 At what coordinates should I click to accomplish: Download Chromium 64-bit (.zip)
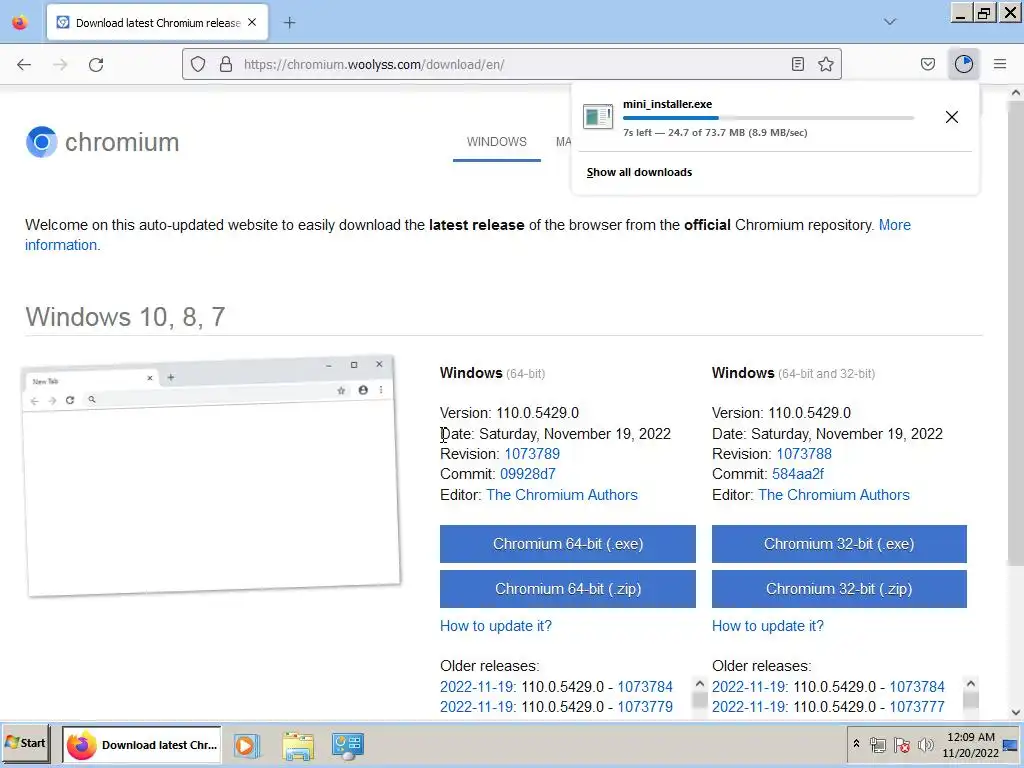(568, 589)
